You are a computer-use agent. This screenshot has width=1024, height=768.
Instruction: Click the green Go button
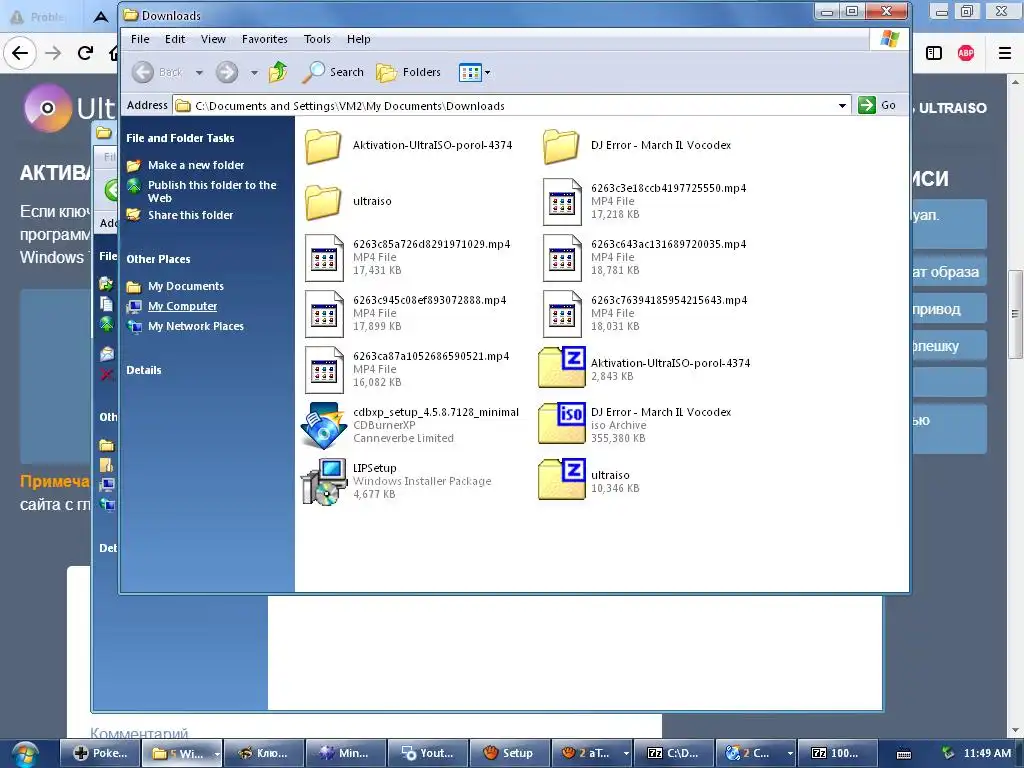point(877,105)
